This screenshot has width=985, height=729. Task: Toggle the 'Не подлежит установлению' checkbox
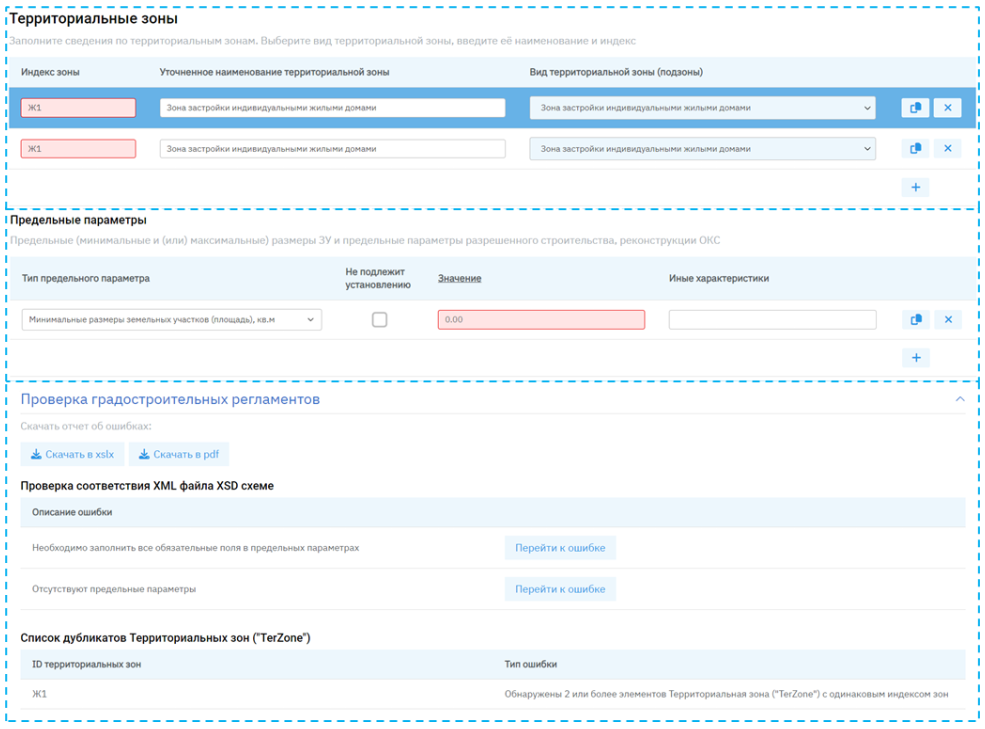coord(379,320)
